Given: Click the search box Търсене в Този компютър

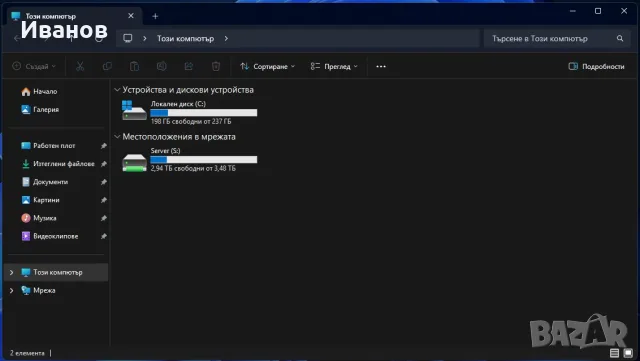Looking at the screenshot, I should click(557, 38).
